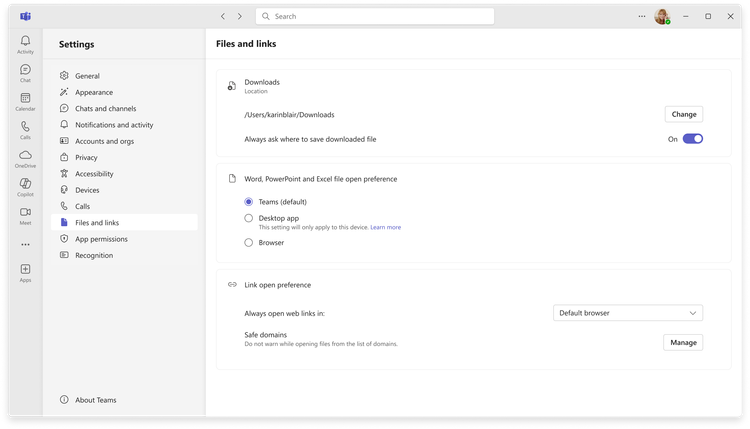Screen dimensions: 750x429
Task: Click the Privacy lock icon
Action: tap(64, 157)
